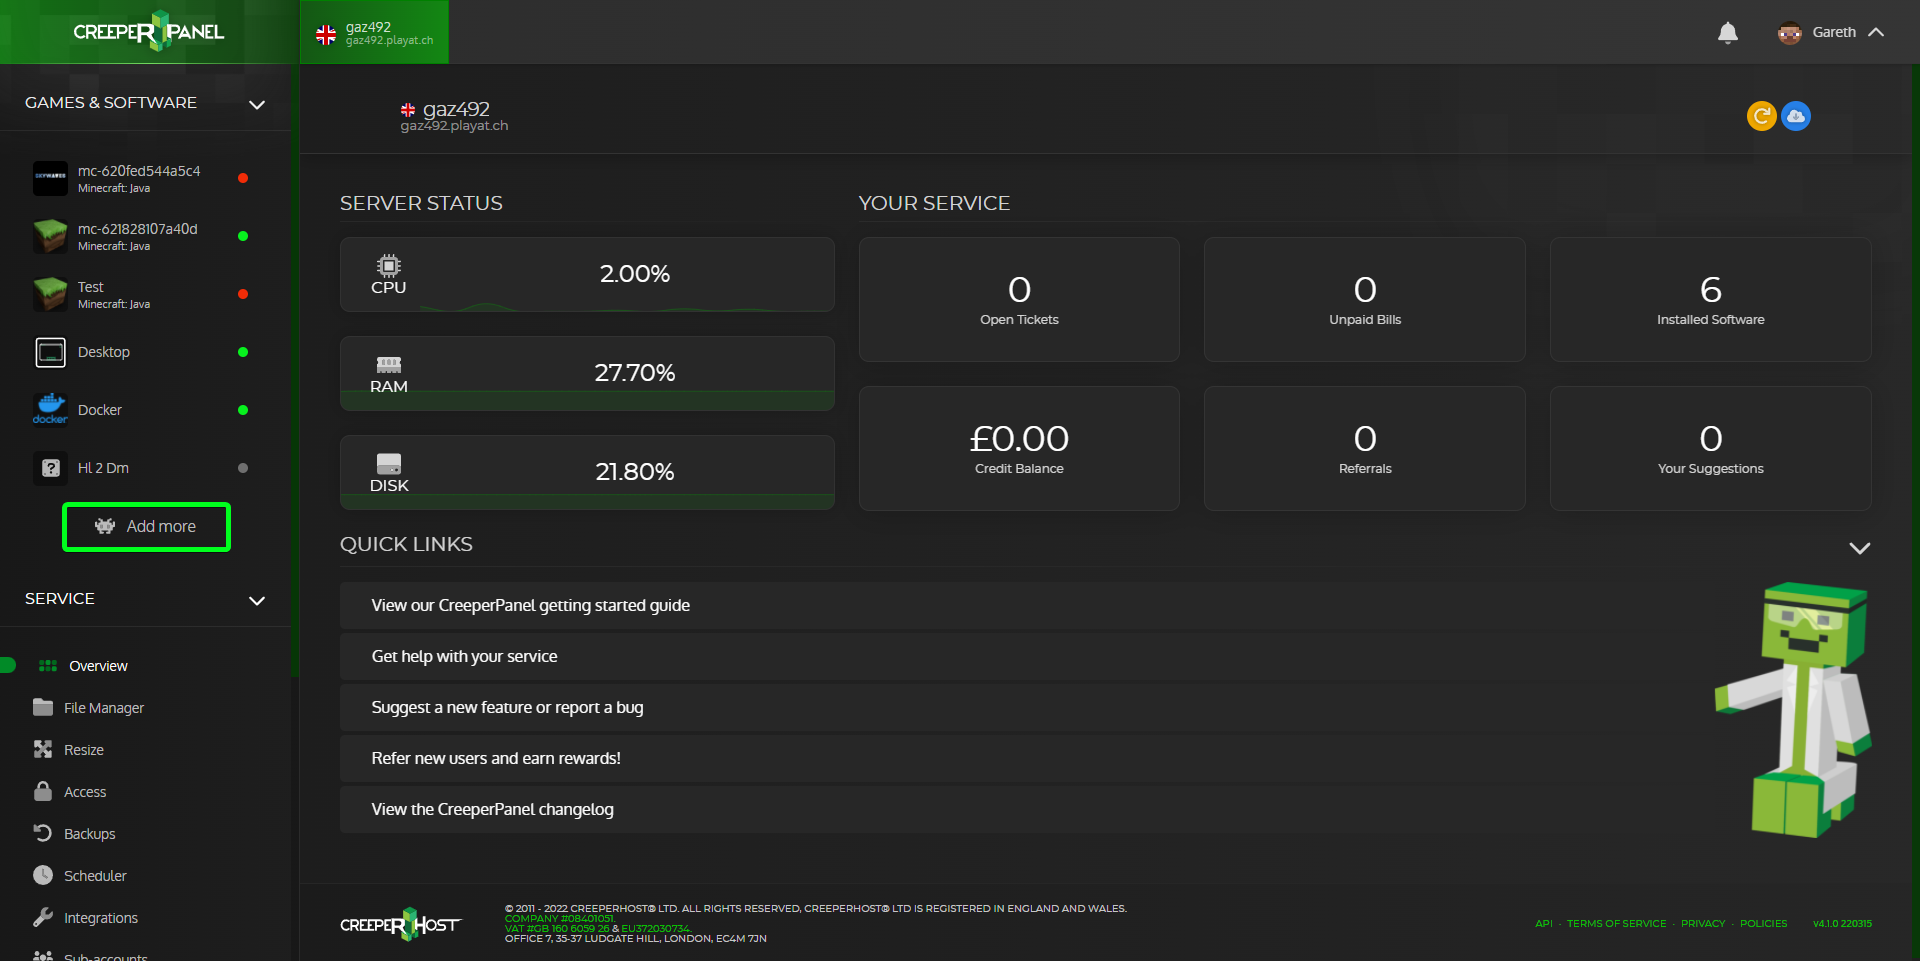Click Refer new users and earn rewards
Viewport: 1920px width, 961px height.
click(496, 758)
